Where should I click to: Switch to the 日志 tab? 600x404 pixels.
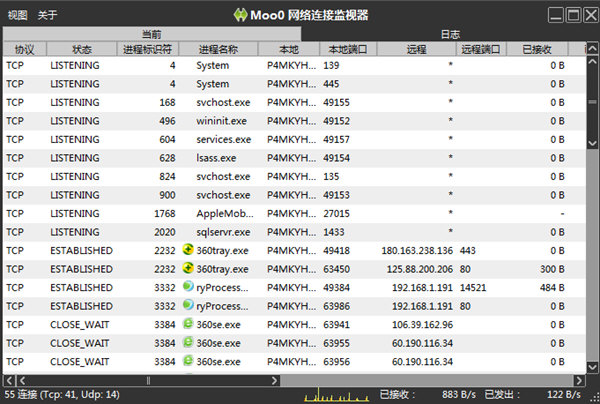[451, 34]
